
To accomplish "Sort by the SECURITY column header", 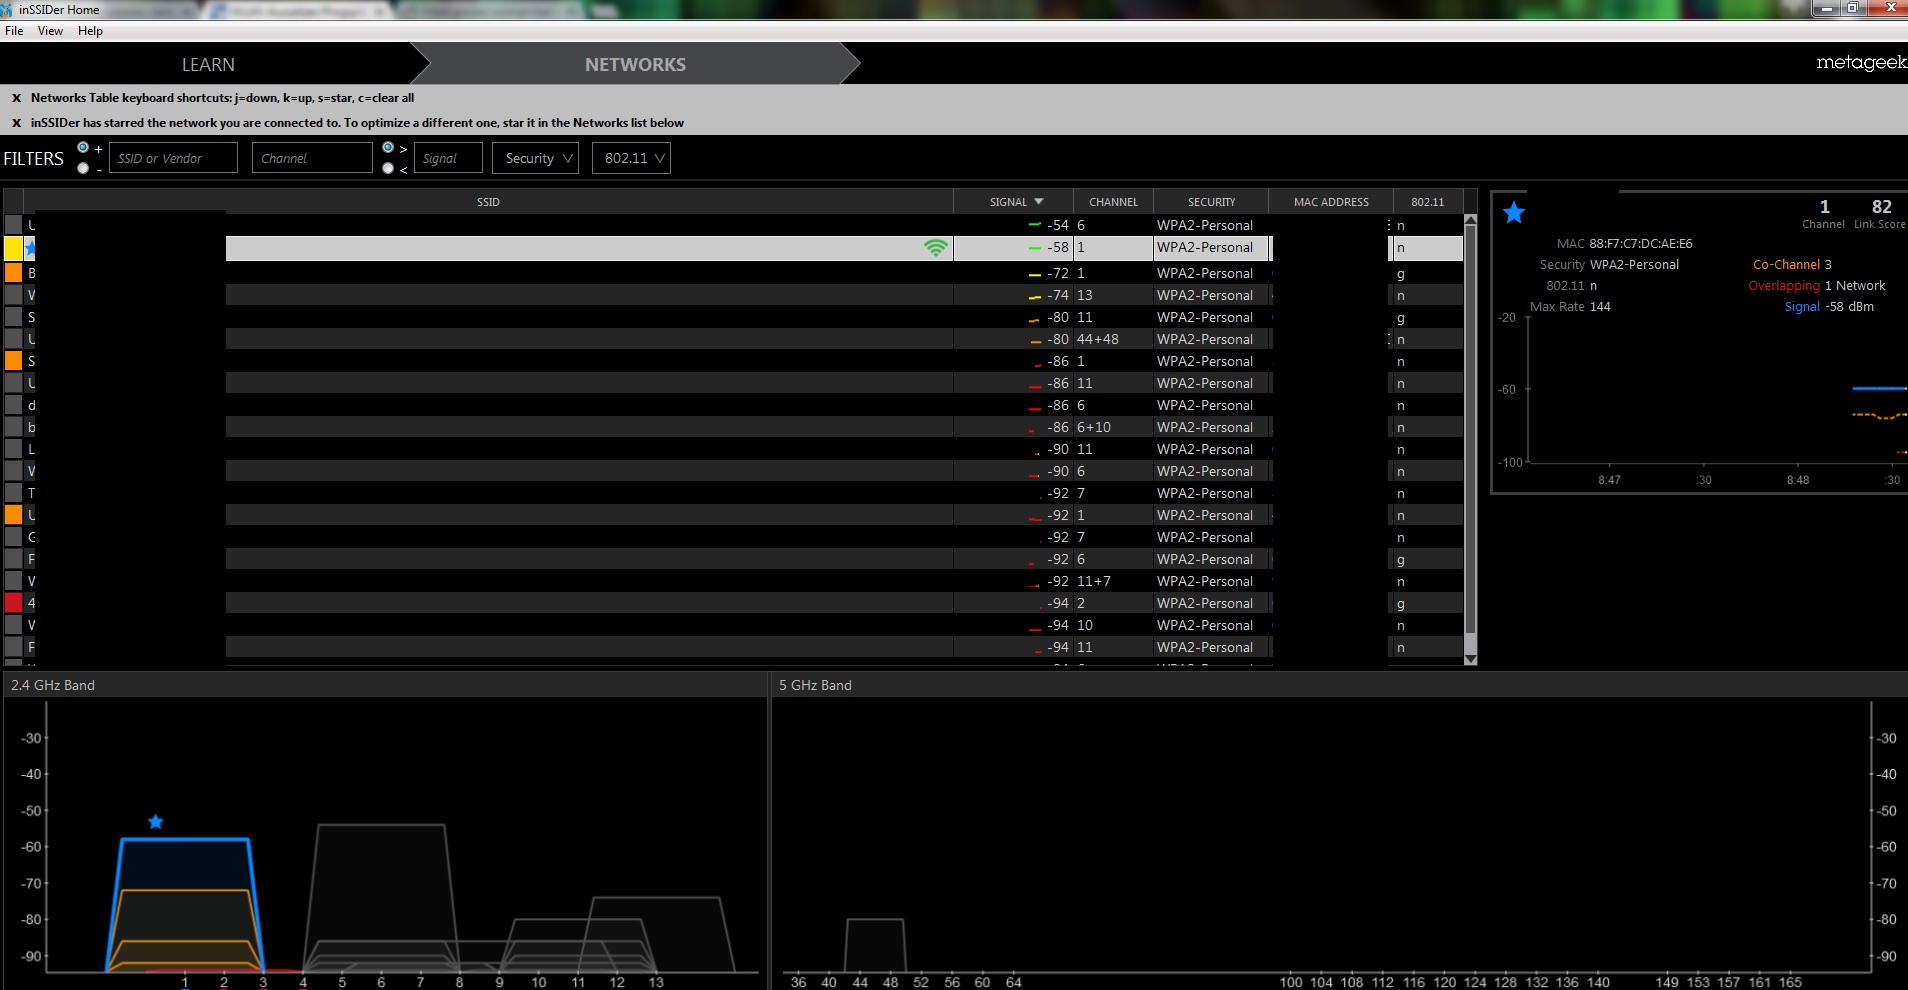I will coord(1211,201).
